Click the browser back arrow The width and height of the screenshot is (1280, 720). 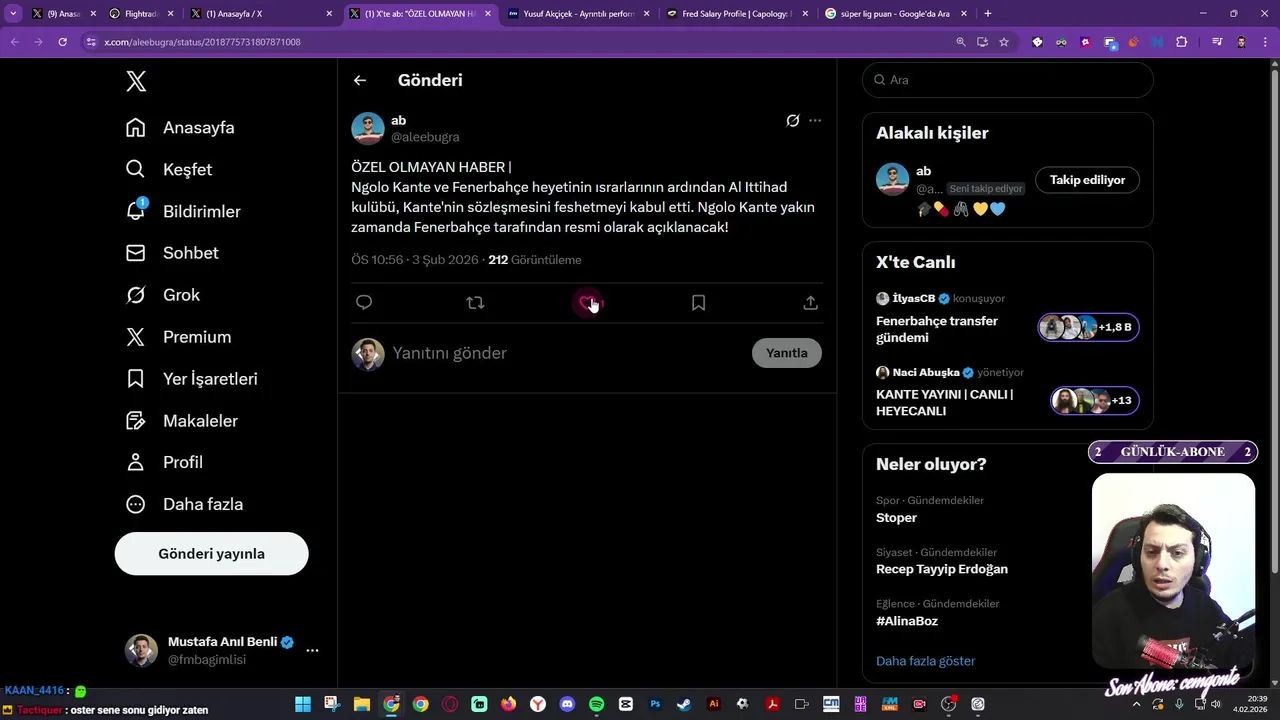point(14,42)
